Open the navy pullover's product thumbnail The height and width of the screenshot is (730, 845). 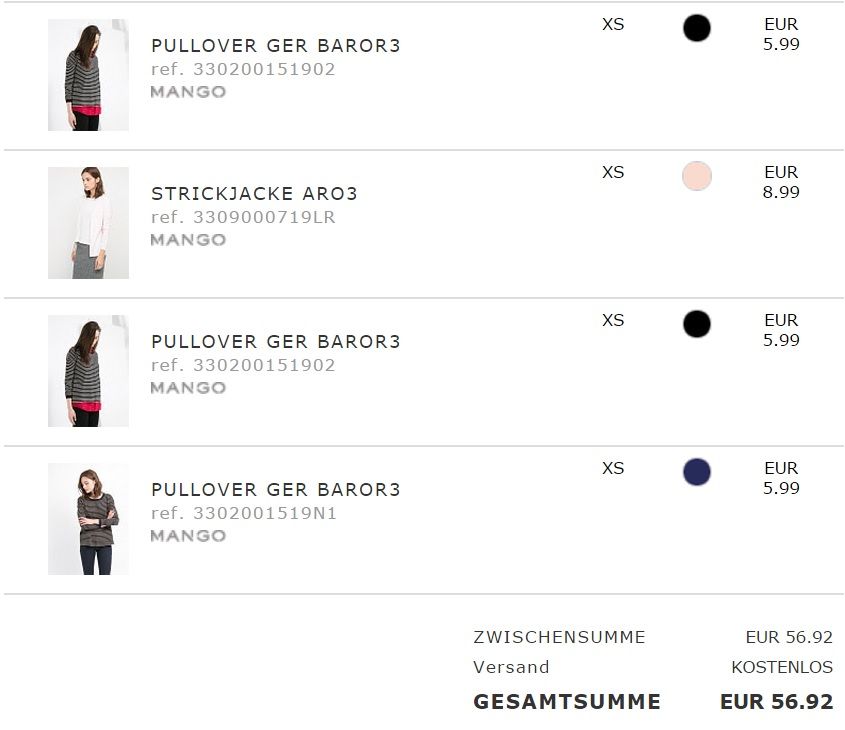click(88, 519)
